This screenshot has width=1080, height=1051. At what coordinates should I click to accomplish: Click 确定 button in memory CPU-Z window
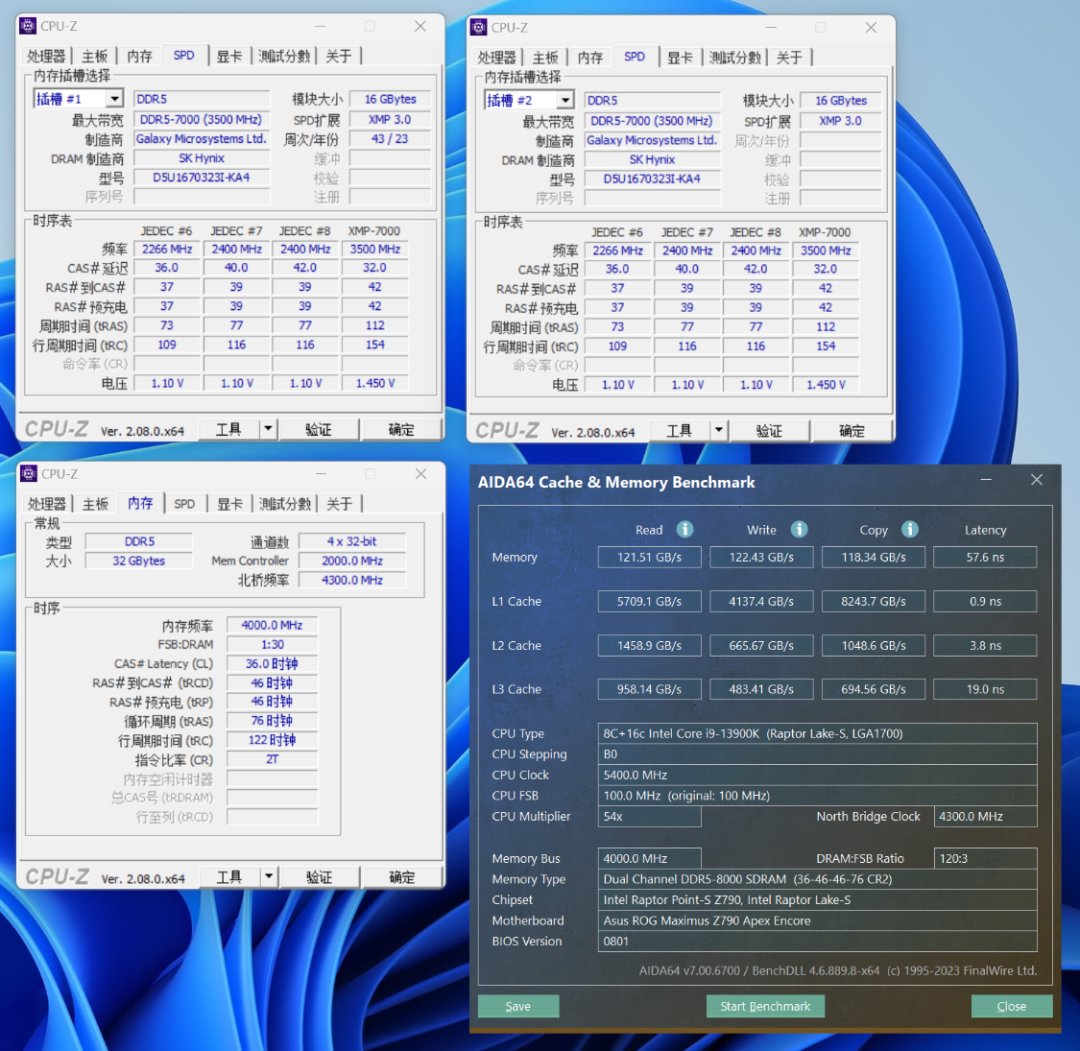click(x=402, y=877)
